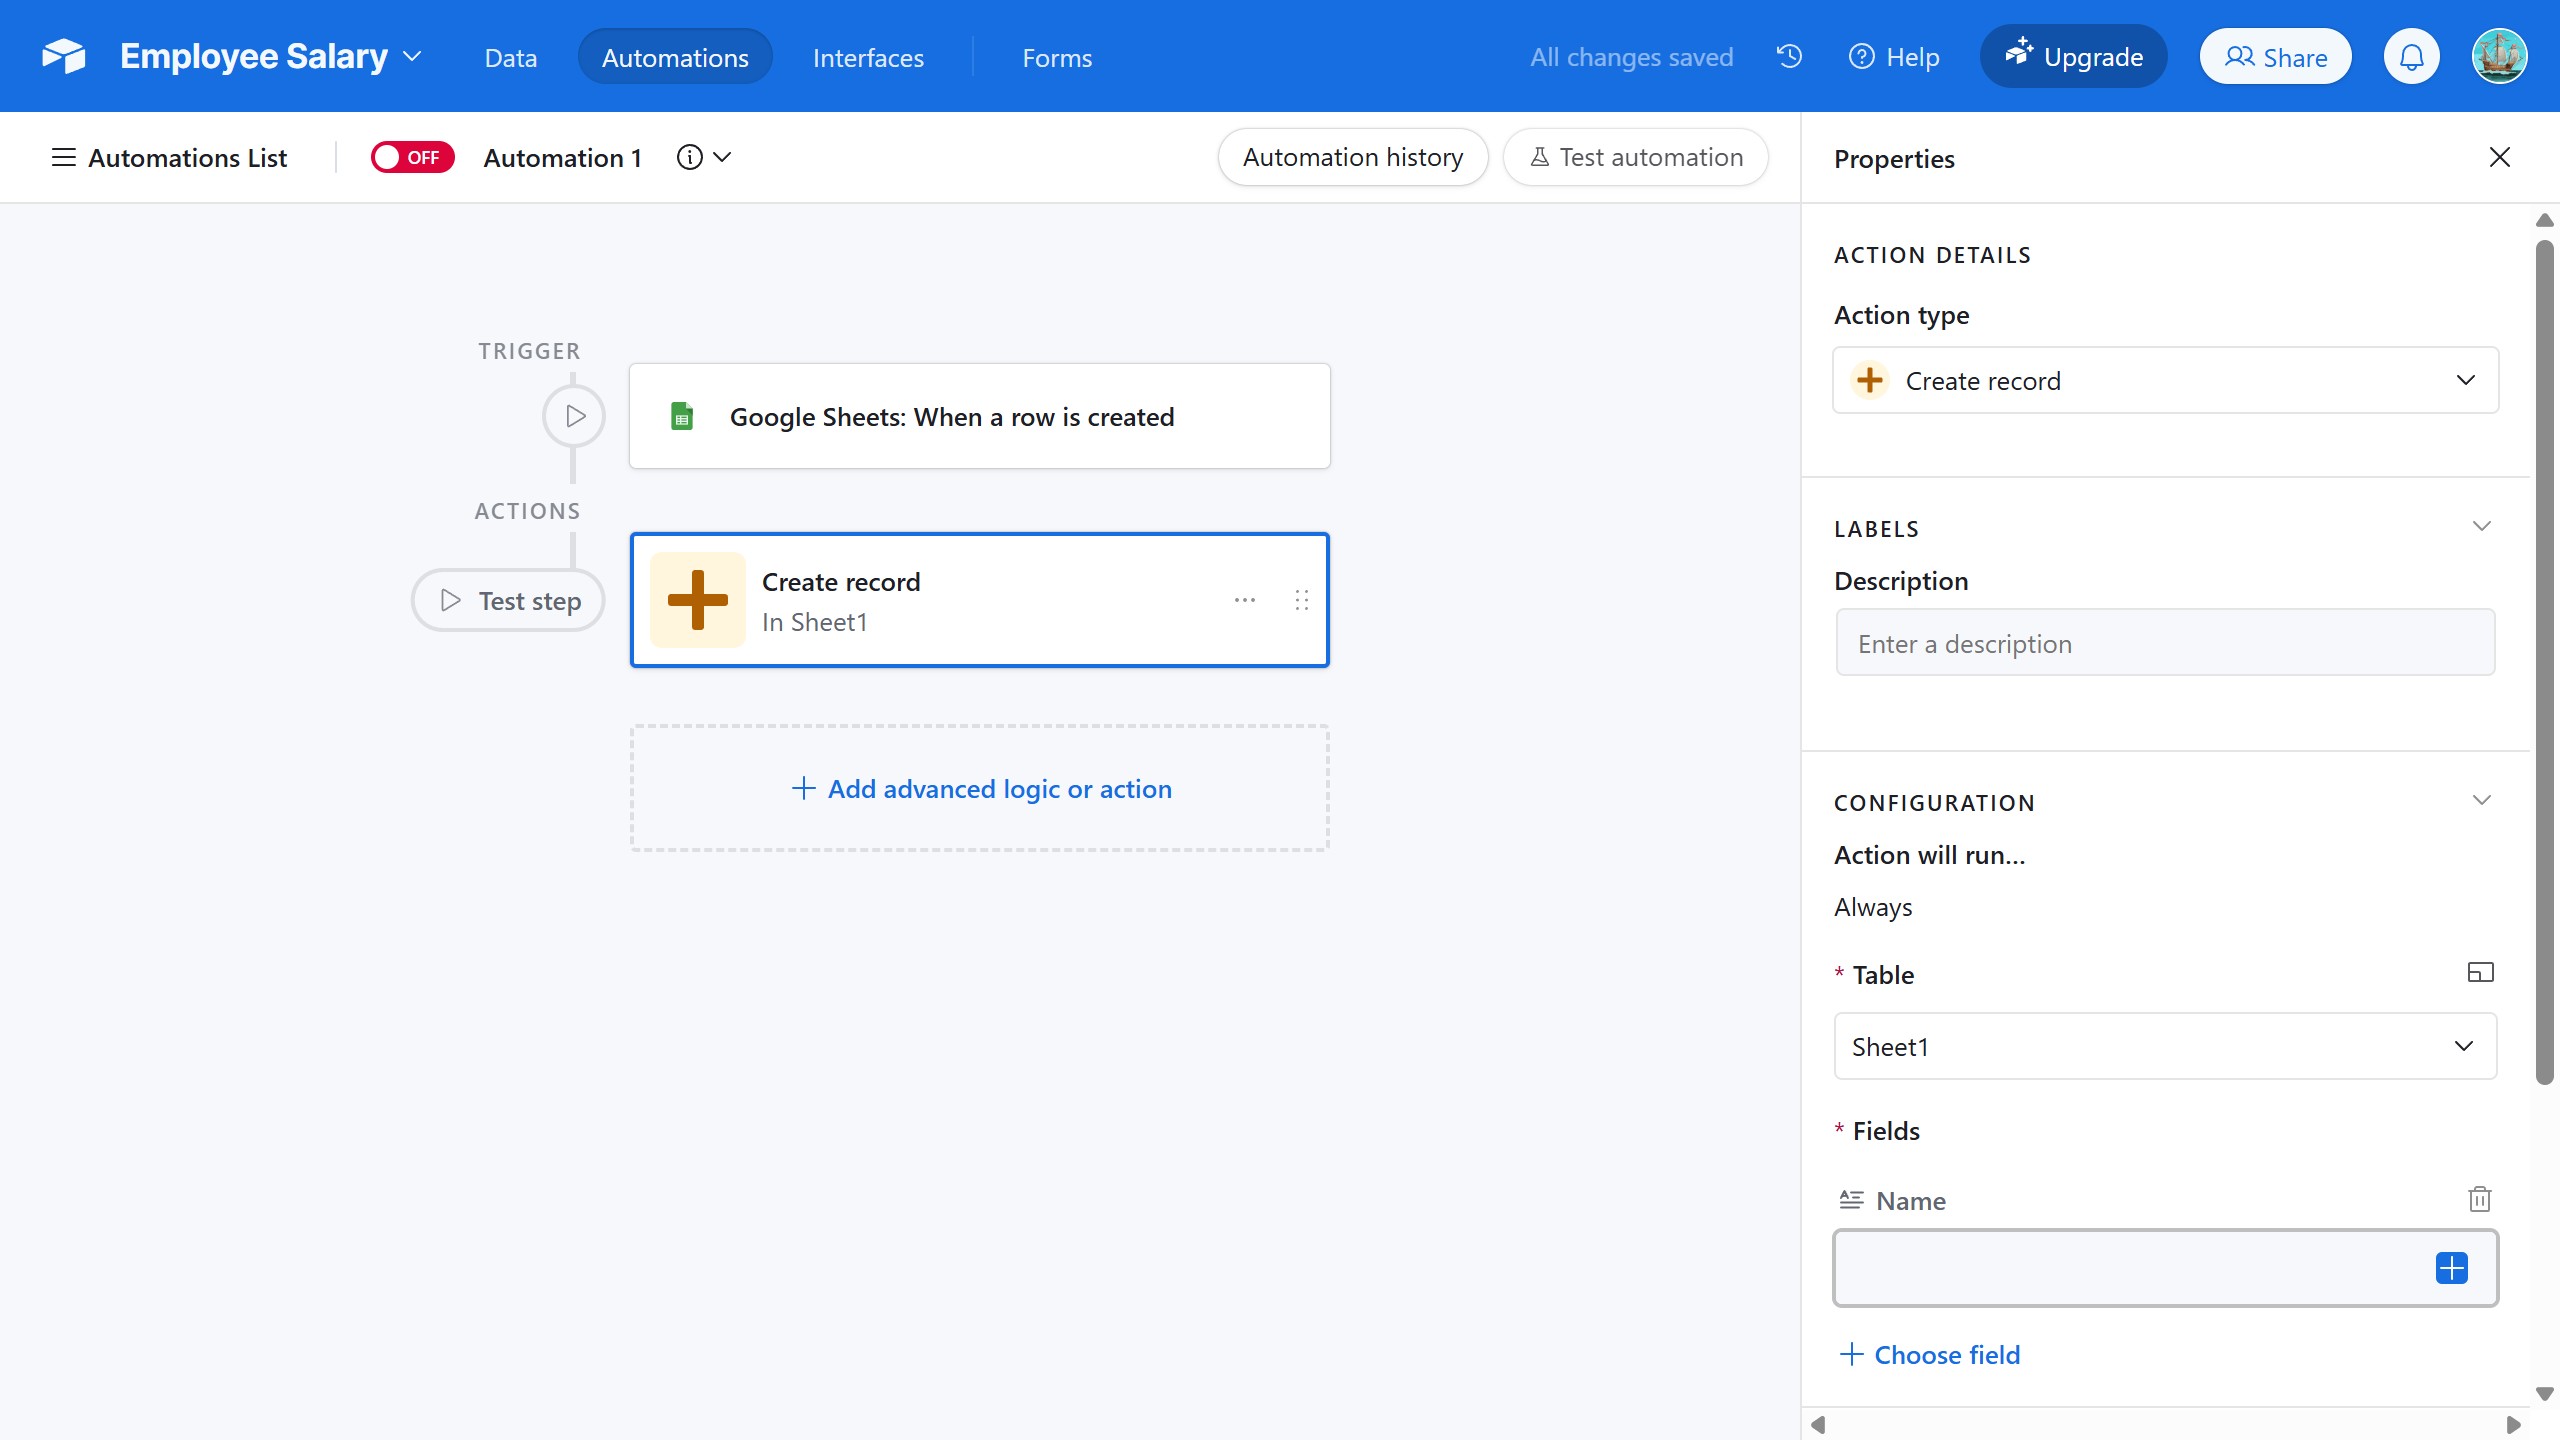Click the Properties vertical scrollbar thumb
Image resolution: width=2560 pixels, height=1440 pixels.
click(x=2545, y=662)
